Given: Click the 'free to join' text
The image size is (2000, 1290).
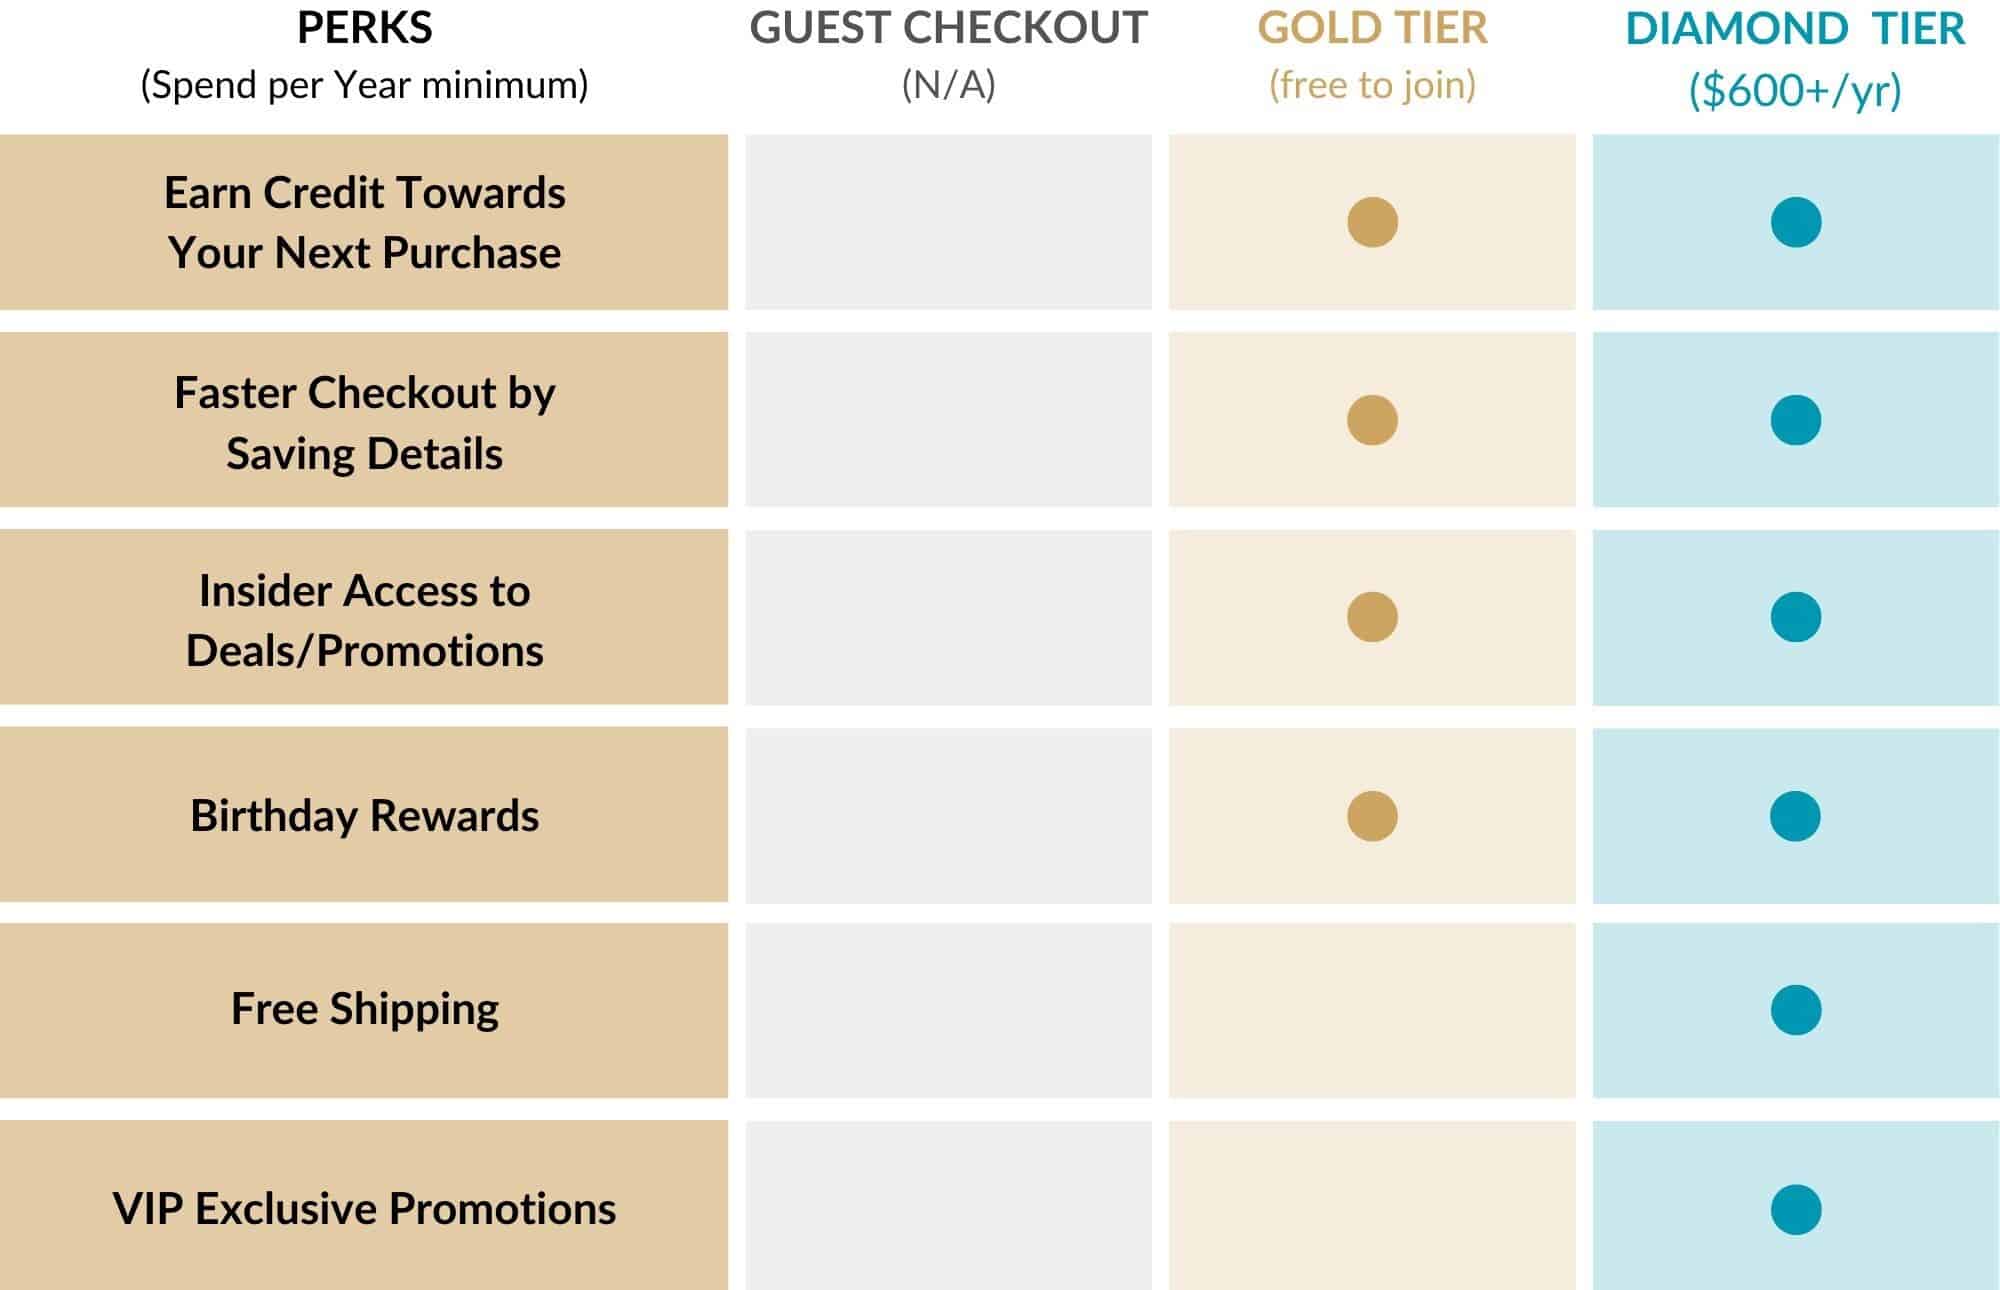Looking at the screenshot, I should pyautogui.click(x=1372, y=85).
